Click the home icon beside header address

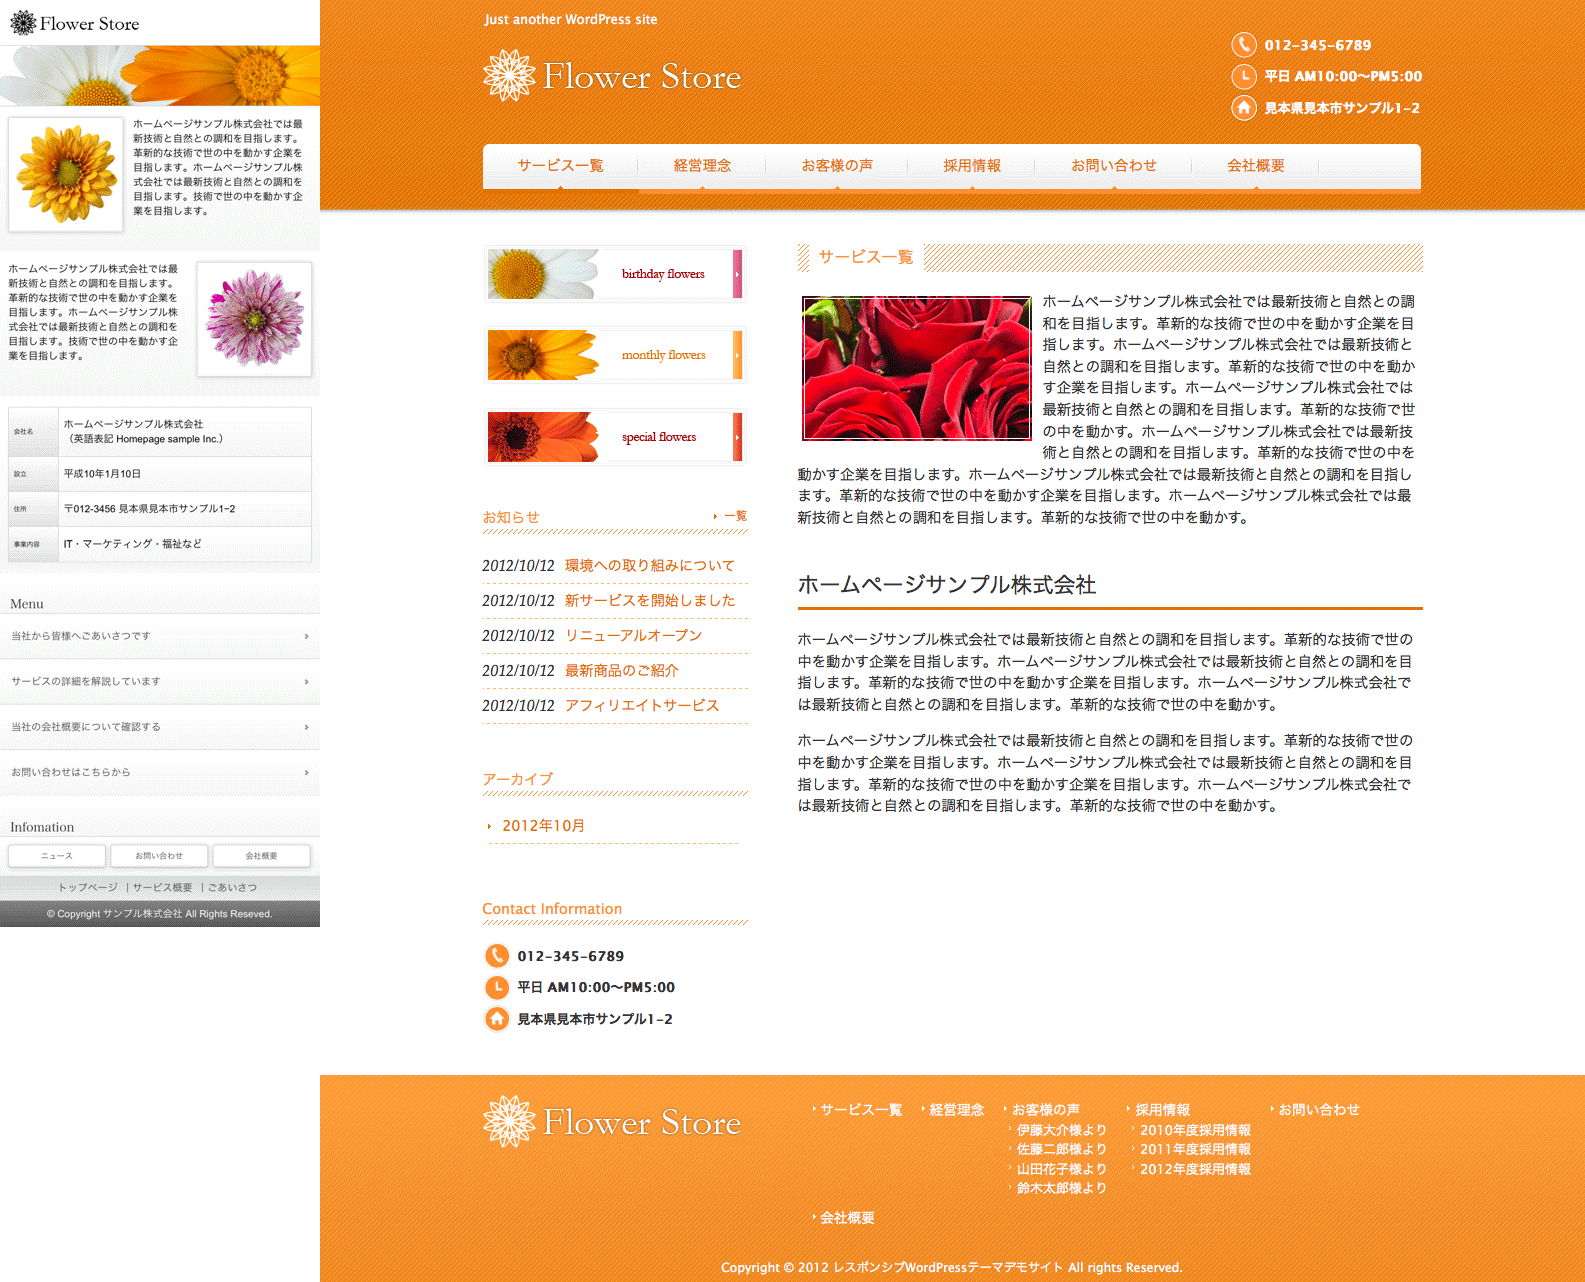[1243, 108]
